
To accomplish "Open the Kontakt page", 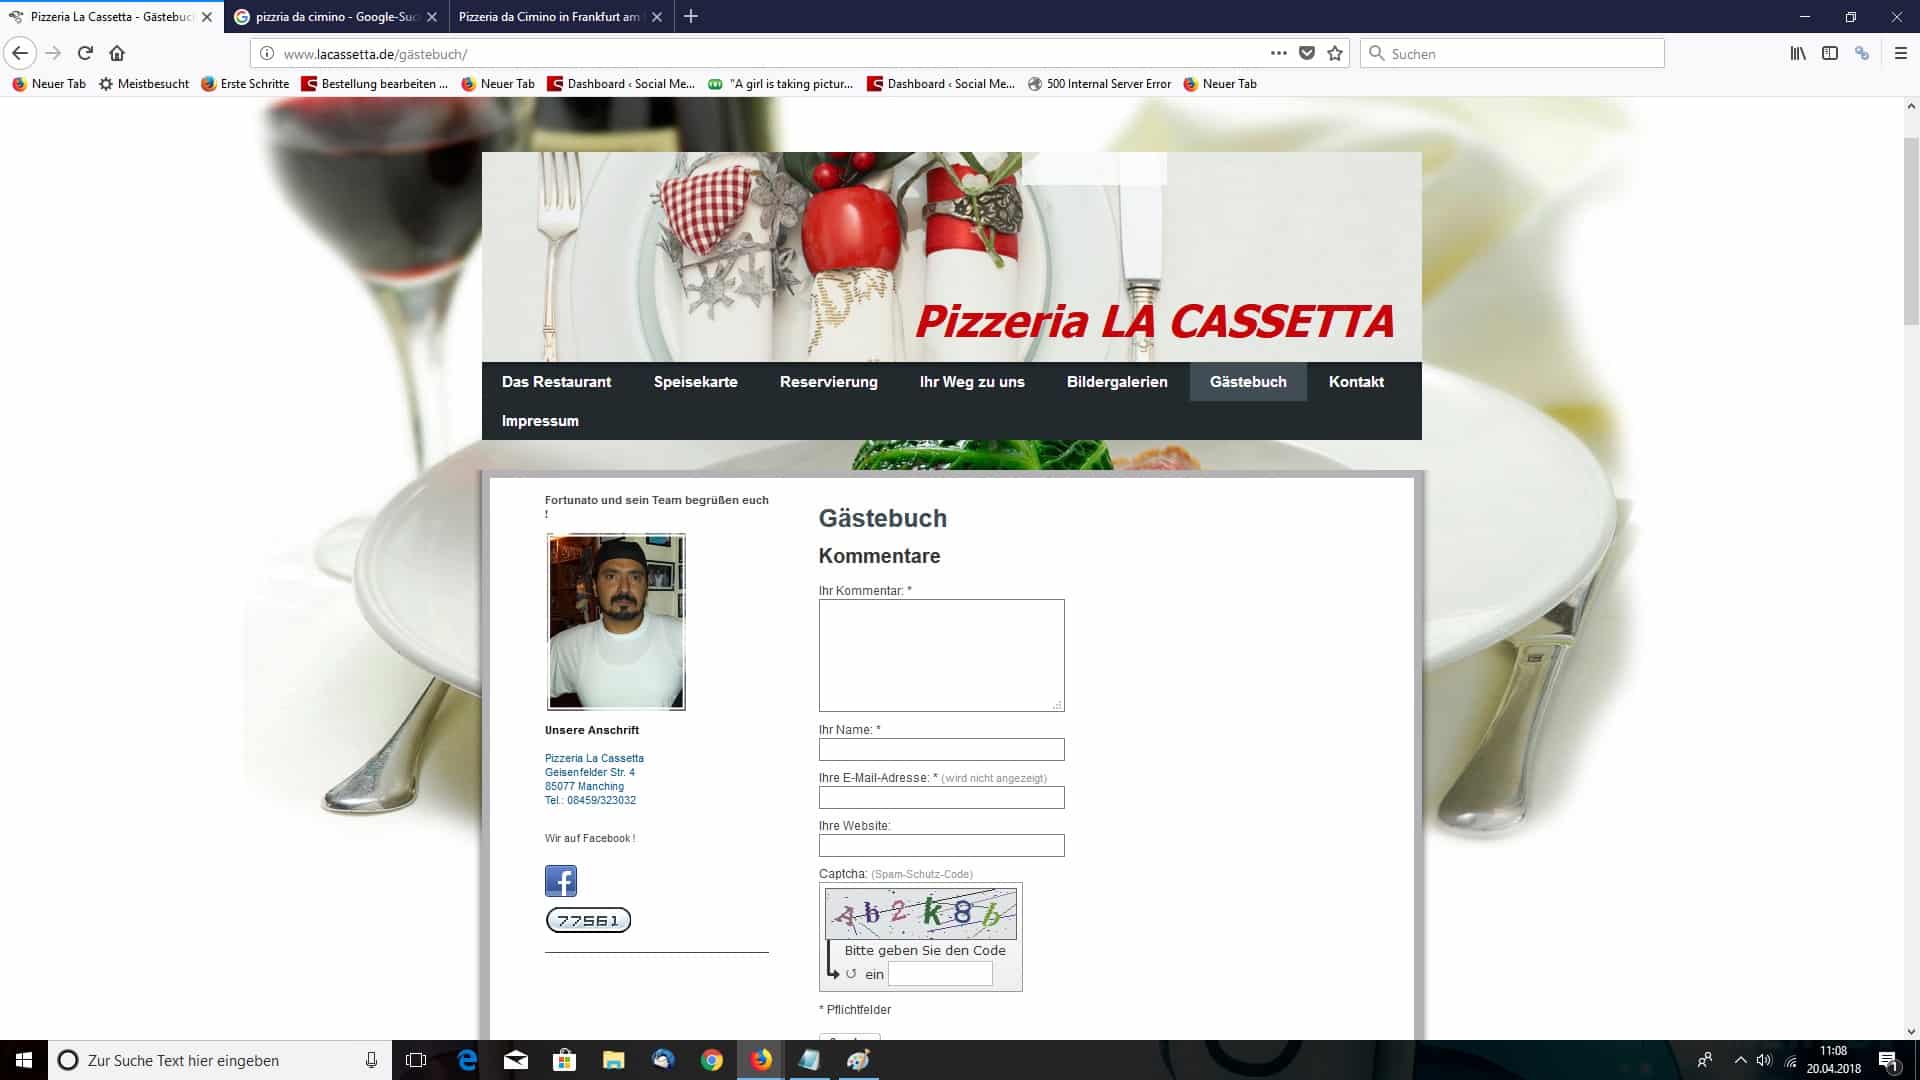I will (1356, 382).
